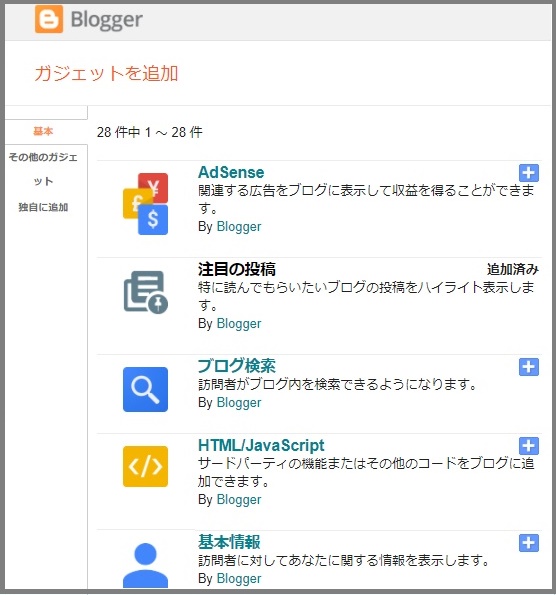Click Blogger author link under 注目の投稿
This screenshot has height=595, width=556.
tap(239, 324)
